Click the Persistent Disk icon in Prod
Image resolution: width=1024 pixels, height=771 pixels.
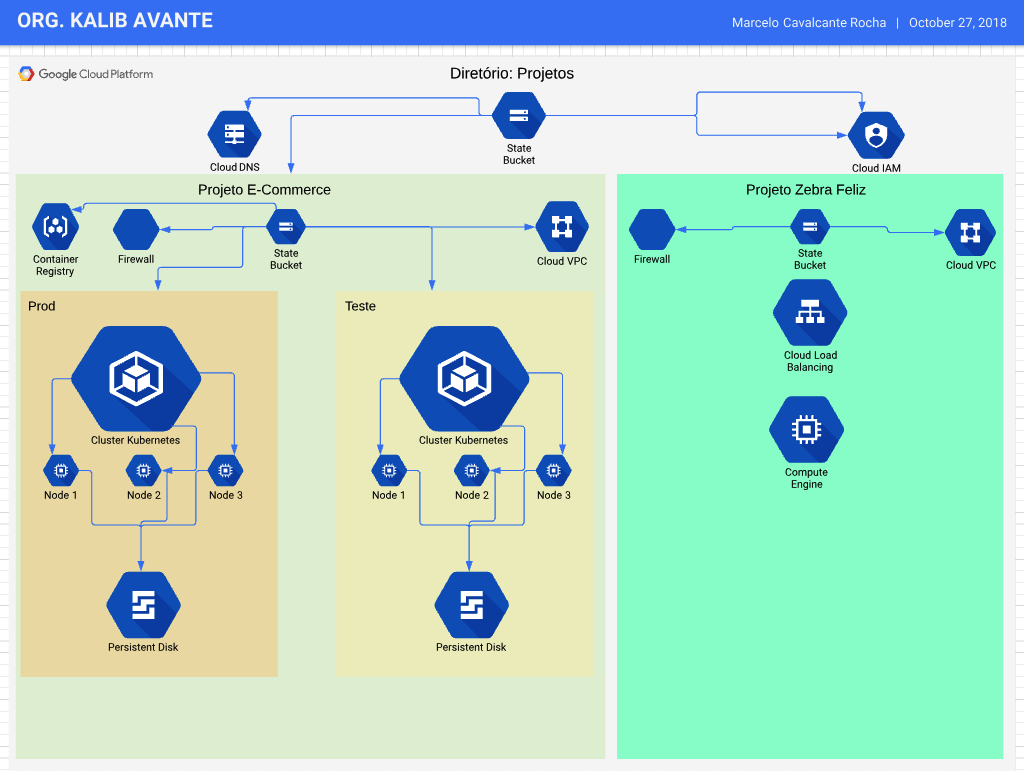[143, 605]
